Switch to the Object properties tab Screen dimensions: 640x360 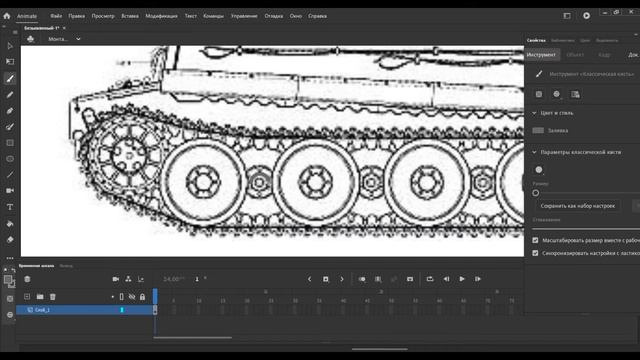tap(575, 55)
